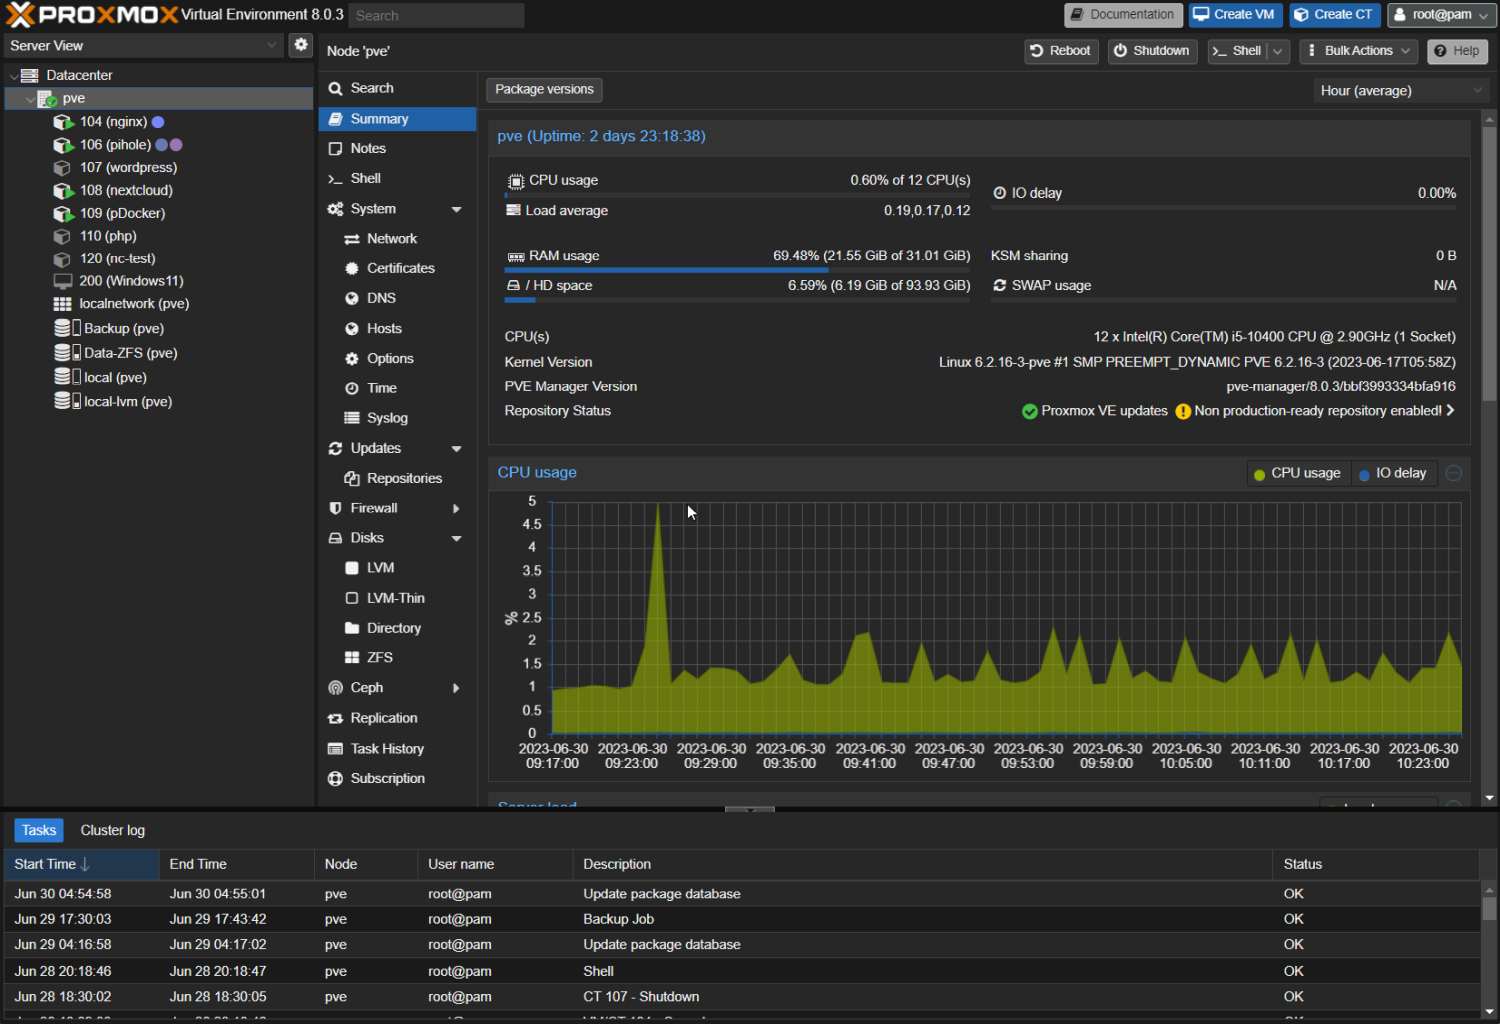Switch to the Tasks tab
The image size is (1500, 1024).
(39, 831)
